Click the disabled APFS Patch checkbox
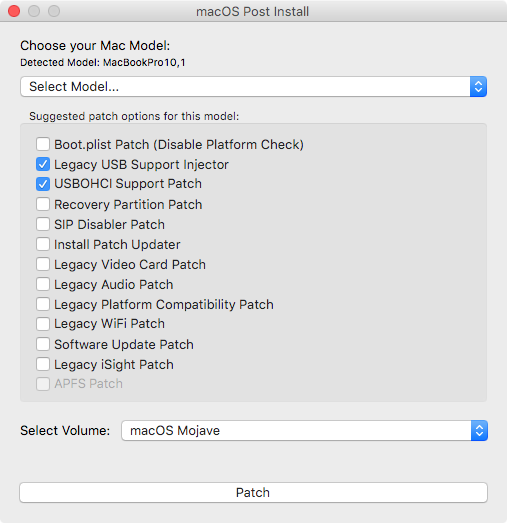This screenshot has width=507, height=523. point(43,384)
